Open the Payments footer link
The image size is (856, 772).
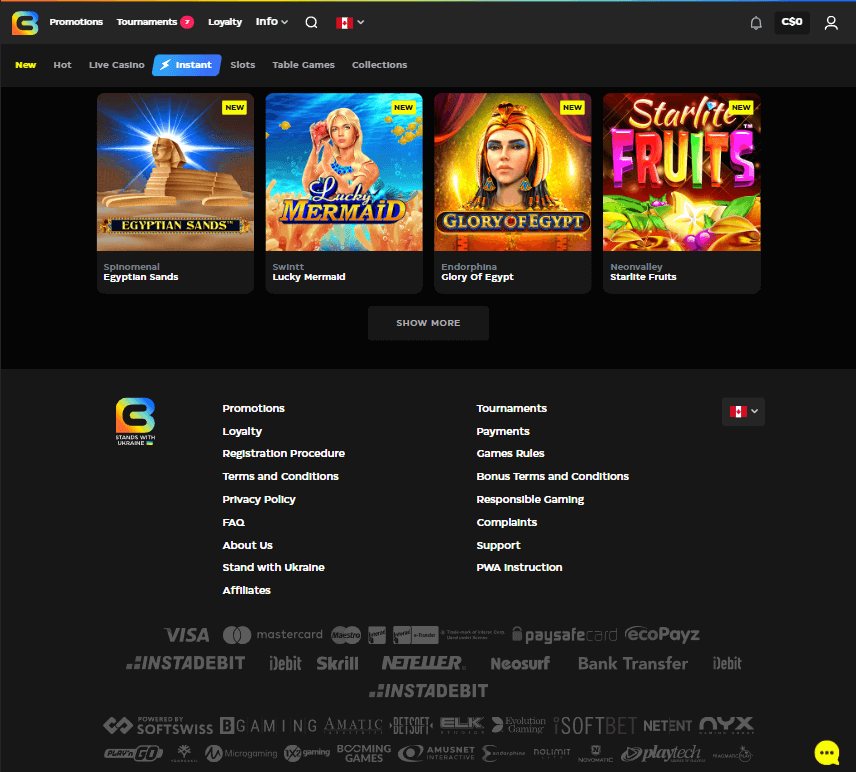point(503,431)
